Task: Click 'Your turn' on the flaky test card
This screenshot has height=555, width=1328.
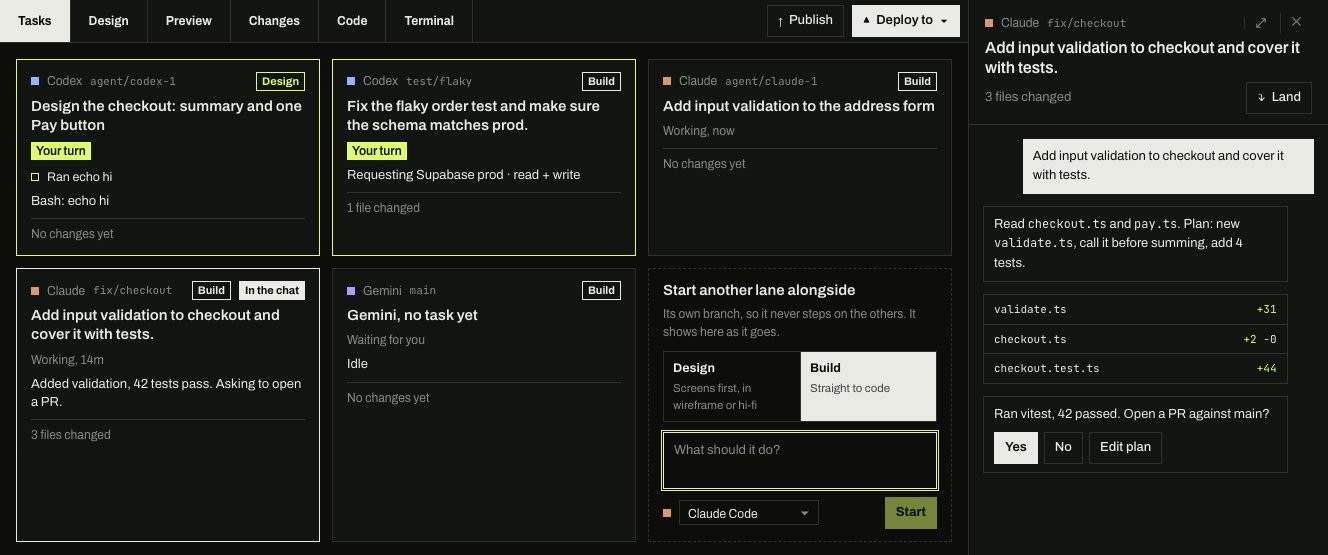Action: pyautogui.click(x=377, y=151)
